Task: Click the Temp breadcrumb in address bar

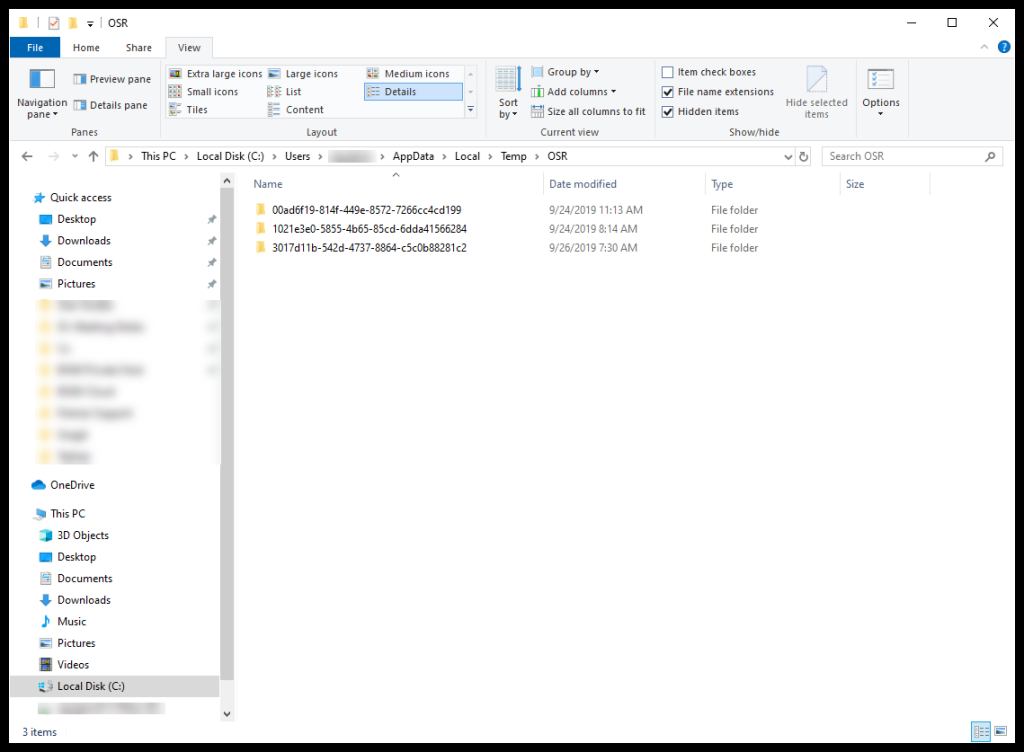Action: click(x=513, y=156)
